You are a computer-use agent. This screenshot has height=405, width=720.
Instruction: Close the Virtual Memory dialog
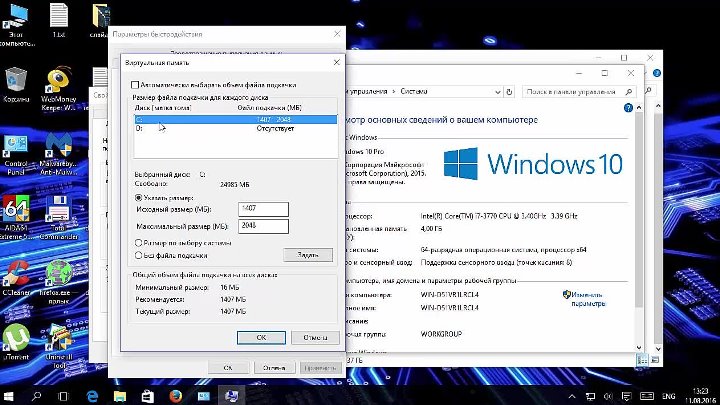click(337, 62)
